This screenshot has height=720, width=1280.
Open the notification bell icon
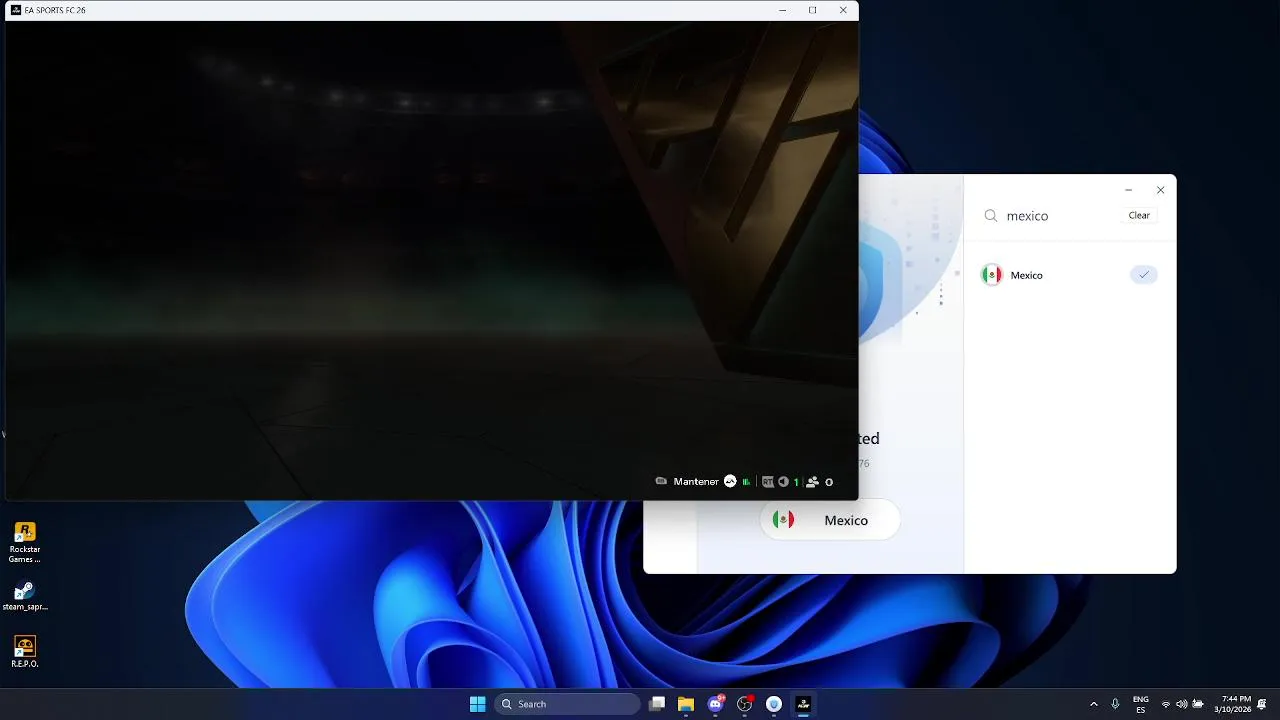click(x=1263, y=704)
